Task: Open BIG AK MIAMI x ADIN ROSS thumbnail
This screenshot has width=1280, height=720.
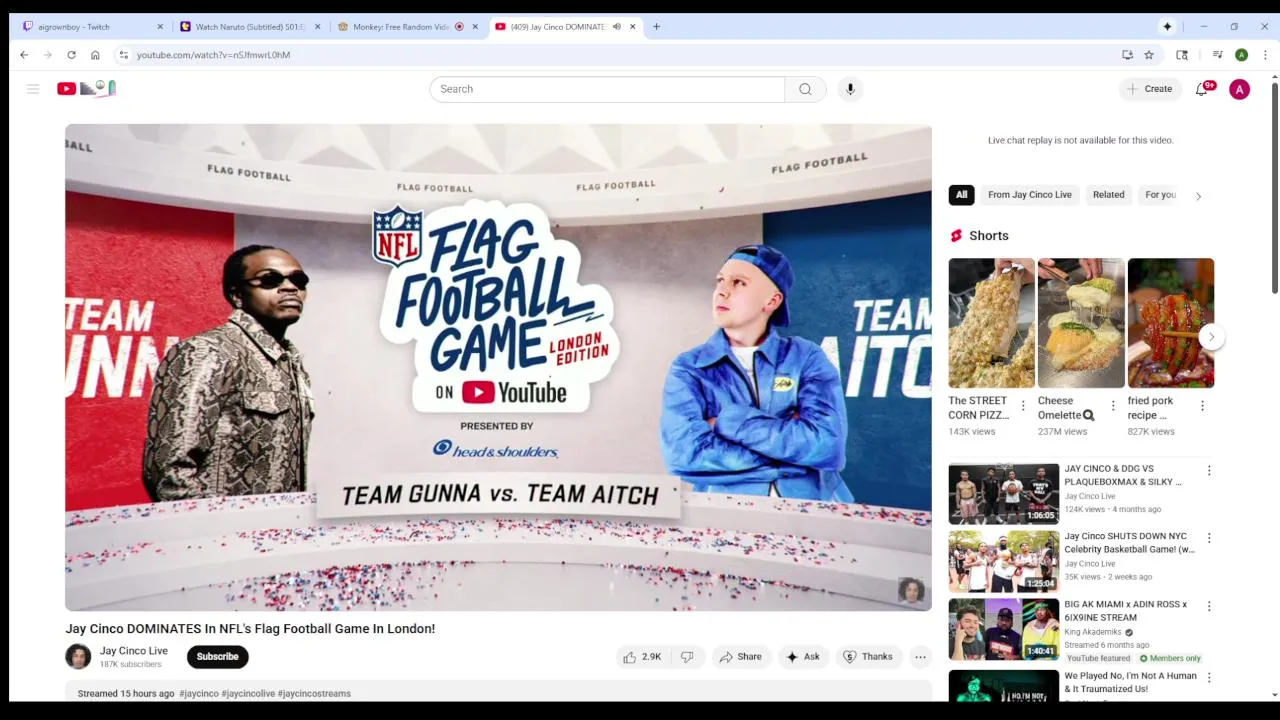Action: point(1003,629)
